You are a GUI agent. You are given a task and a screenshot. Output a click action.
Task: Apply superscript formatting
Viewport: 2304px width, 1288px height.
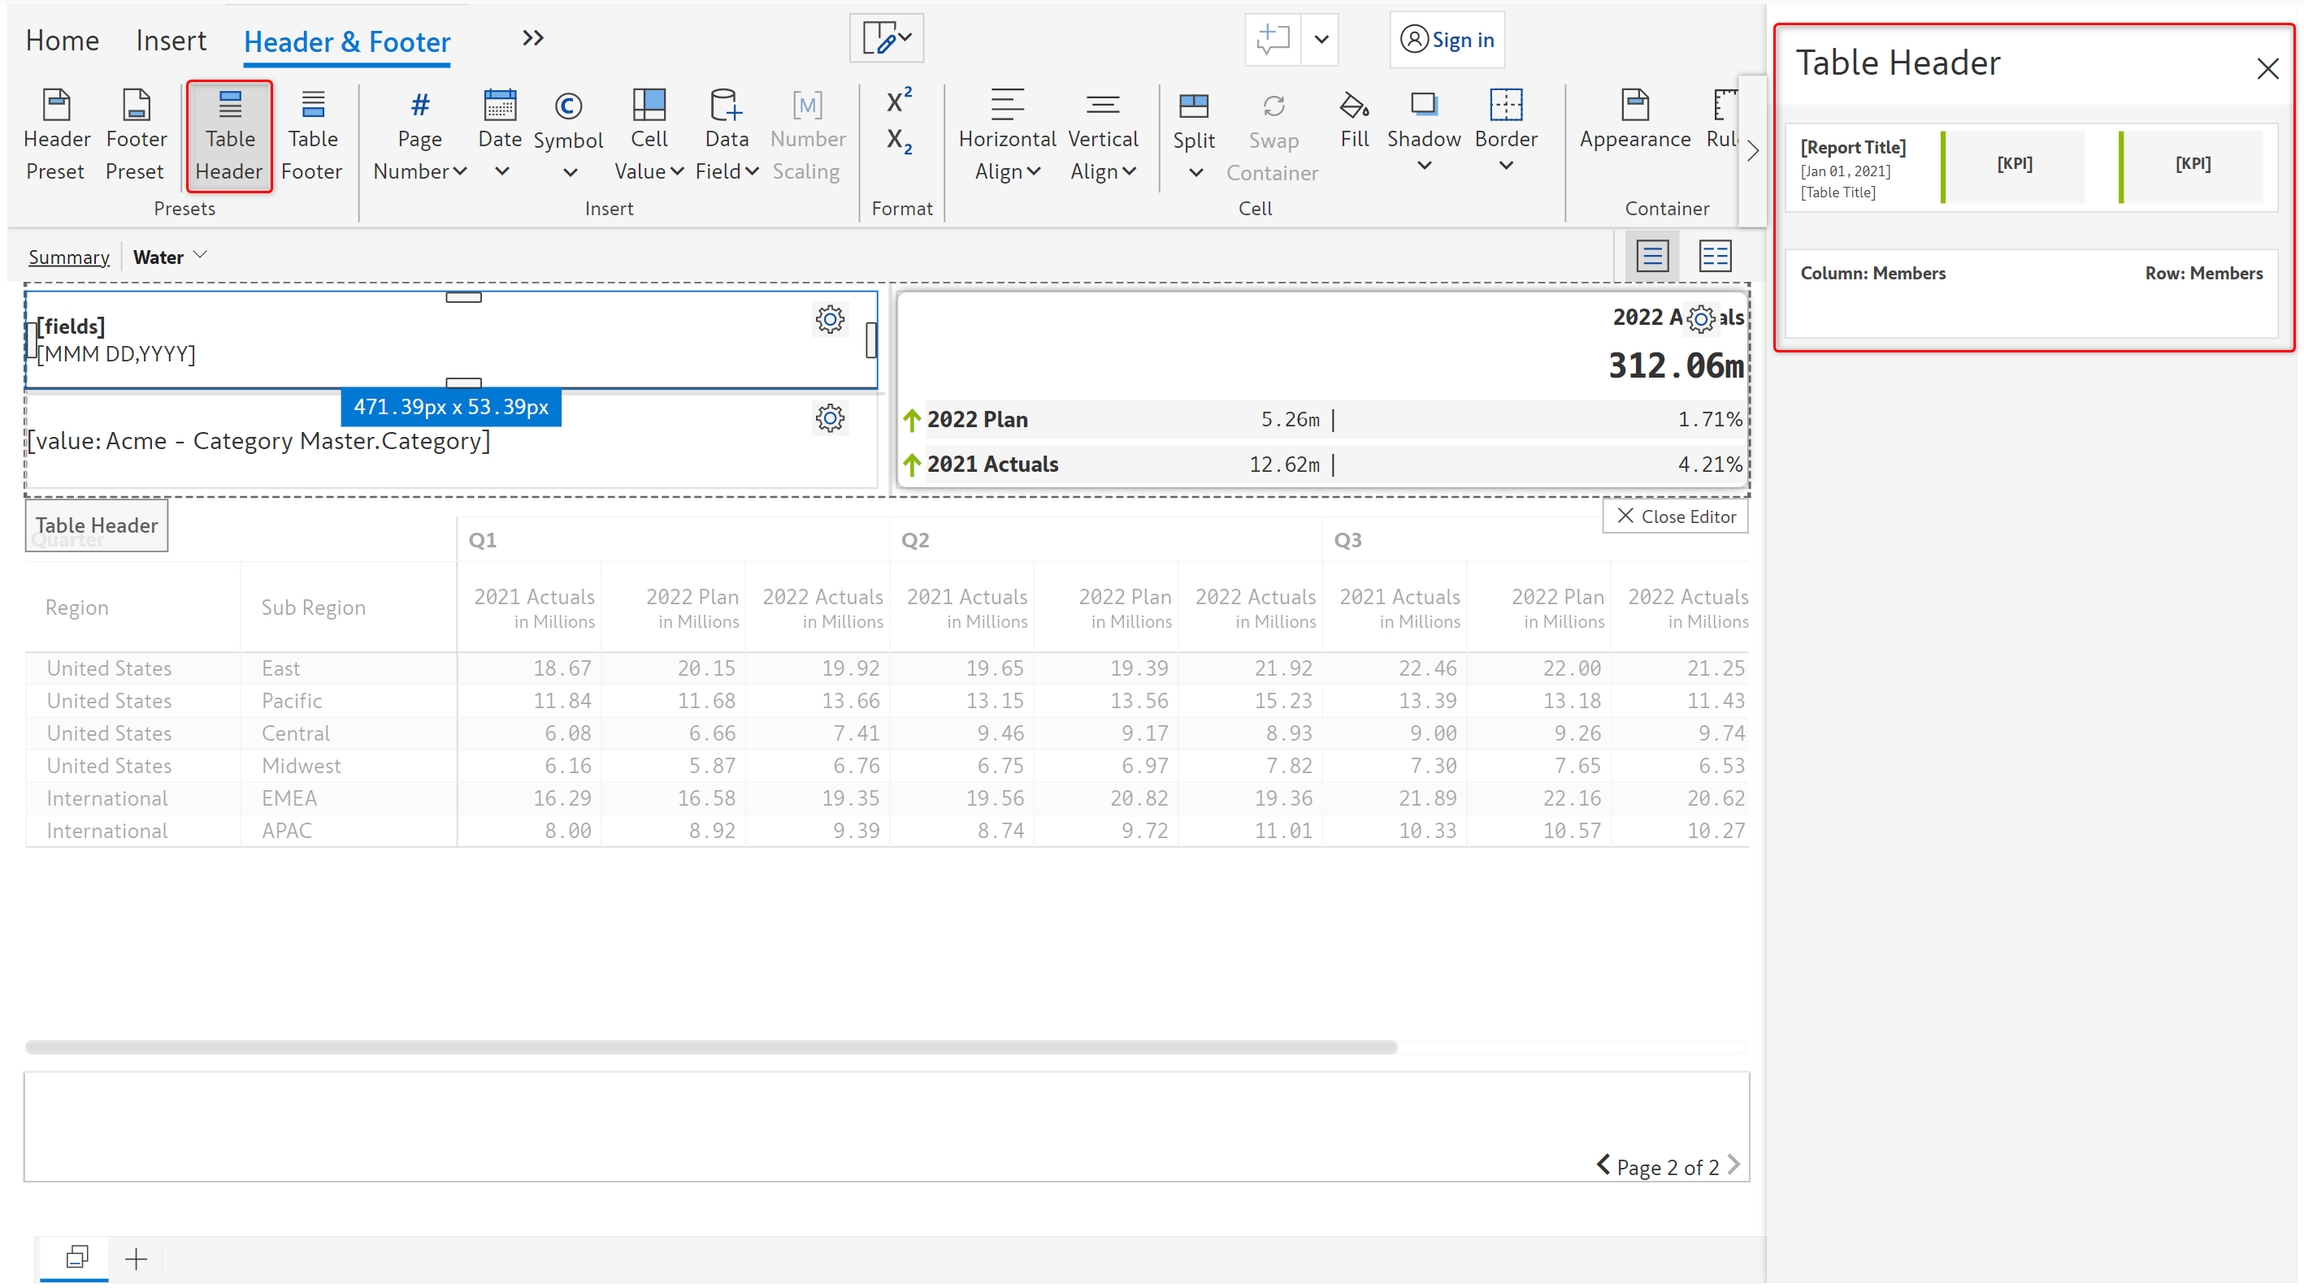899,101
